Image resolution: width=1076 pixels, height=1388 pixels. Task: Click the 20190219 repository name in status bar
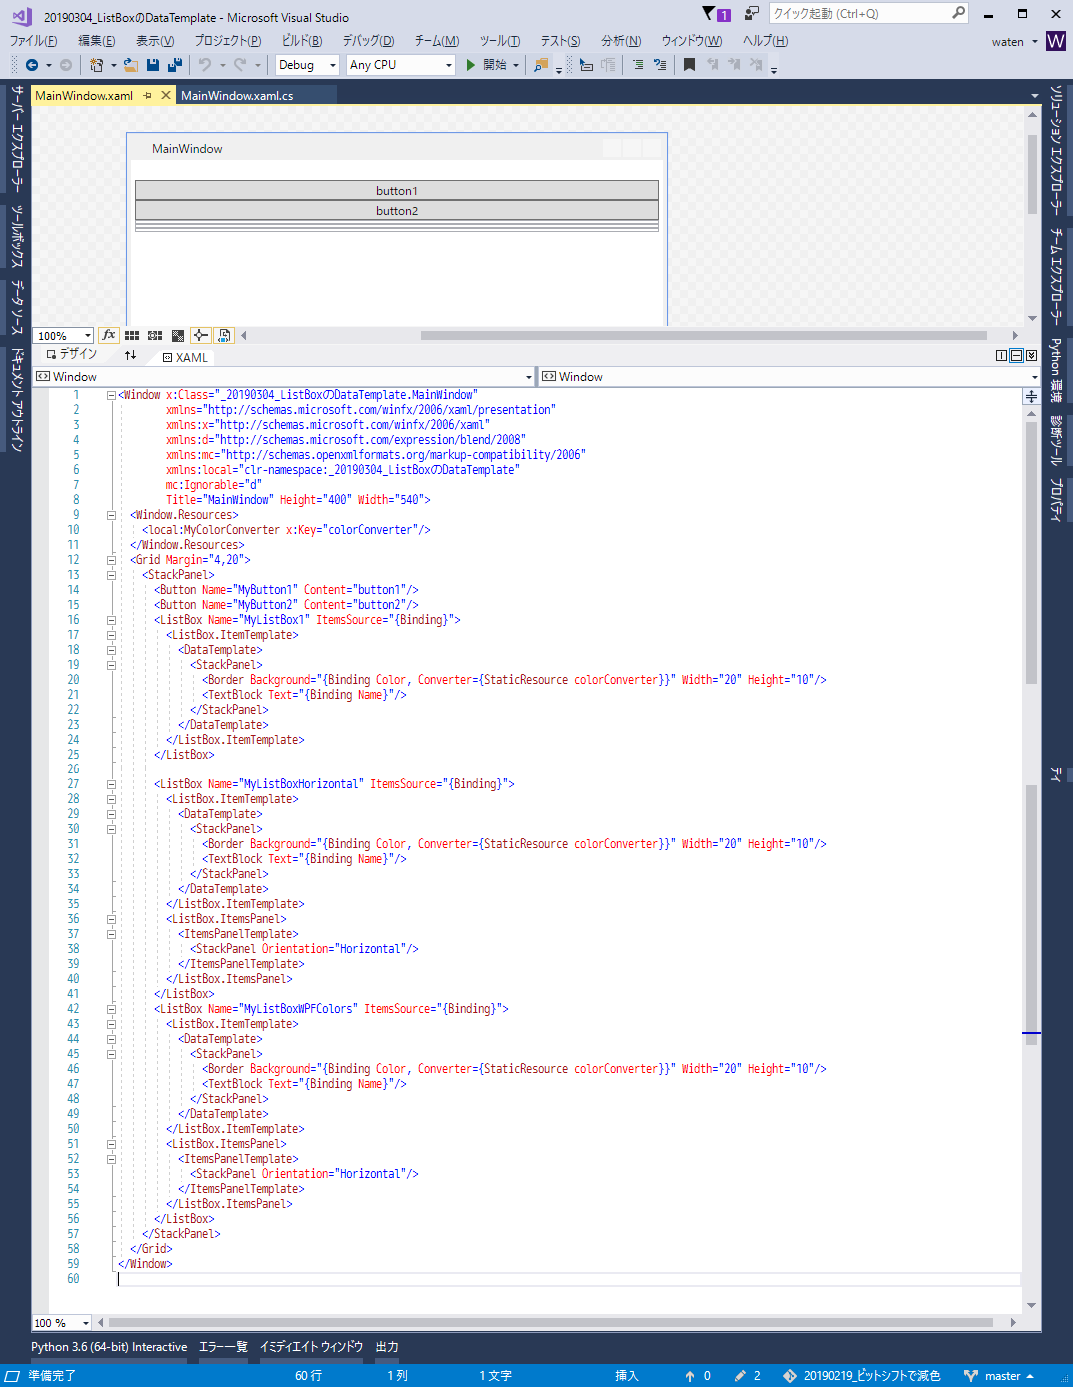click(862, 1377)
